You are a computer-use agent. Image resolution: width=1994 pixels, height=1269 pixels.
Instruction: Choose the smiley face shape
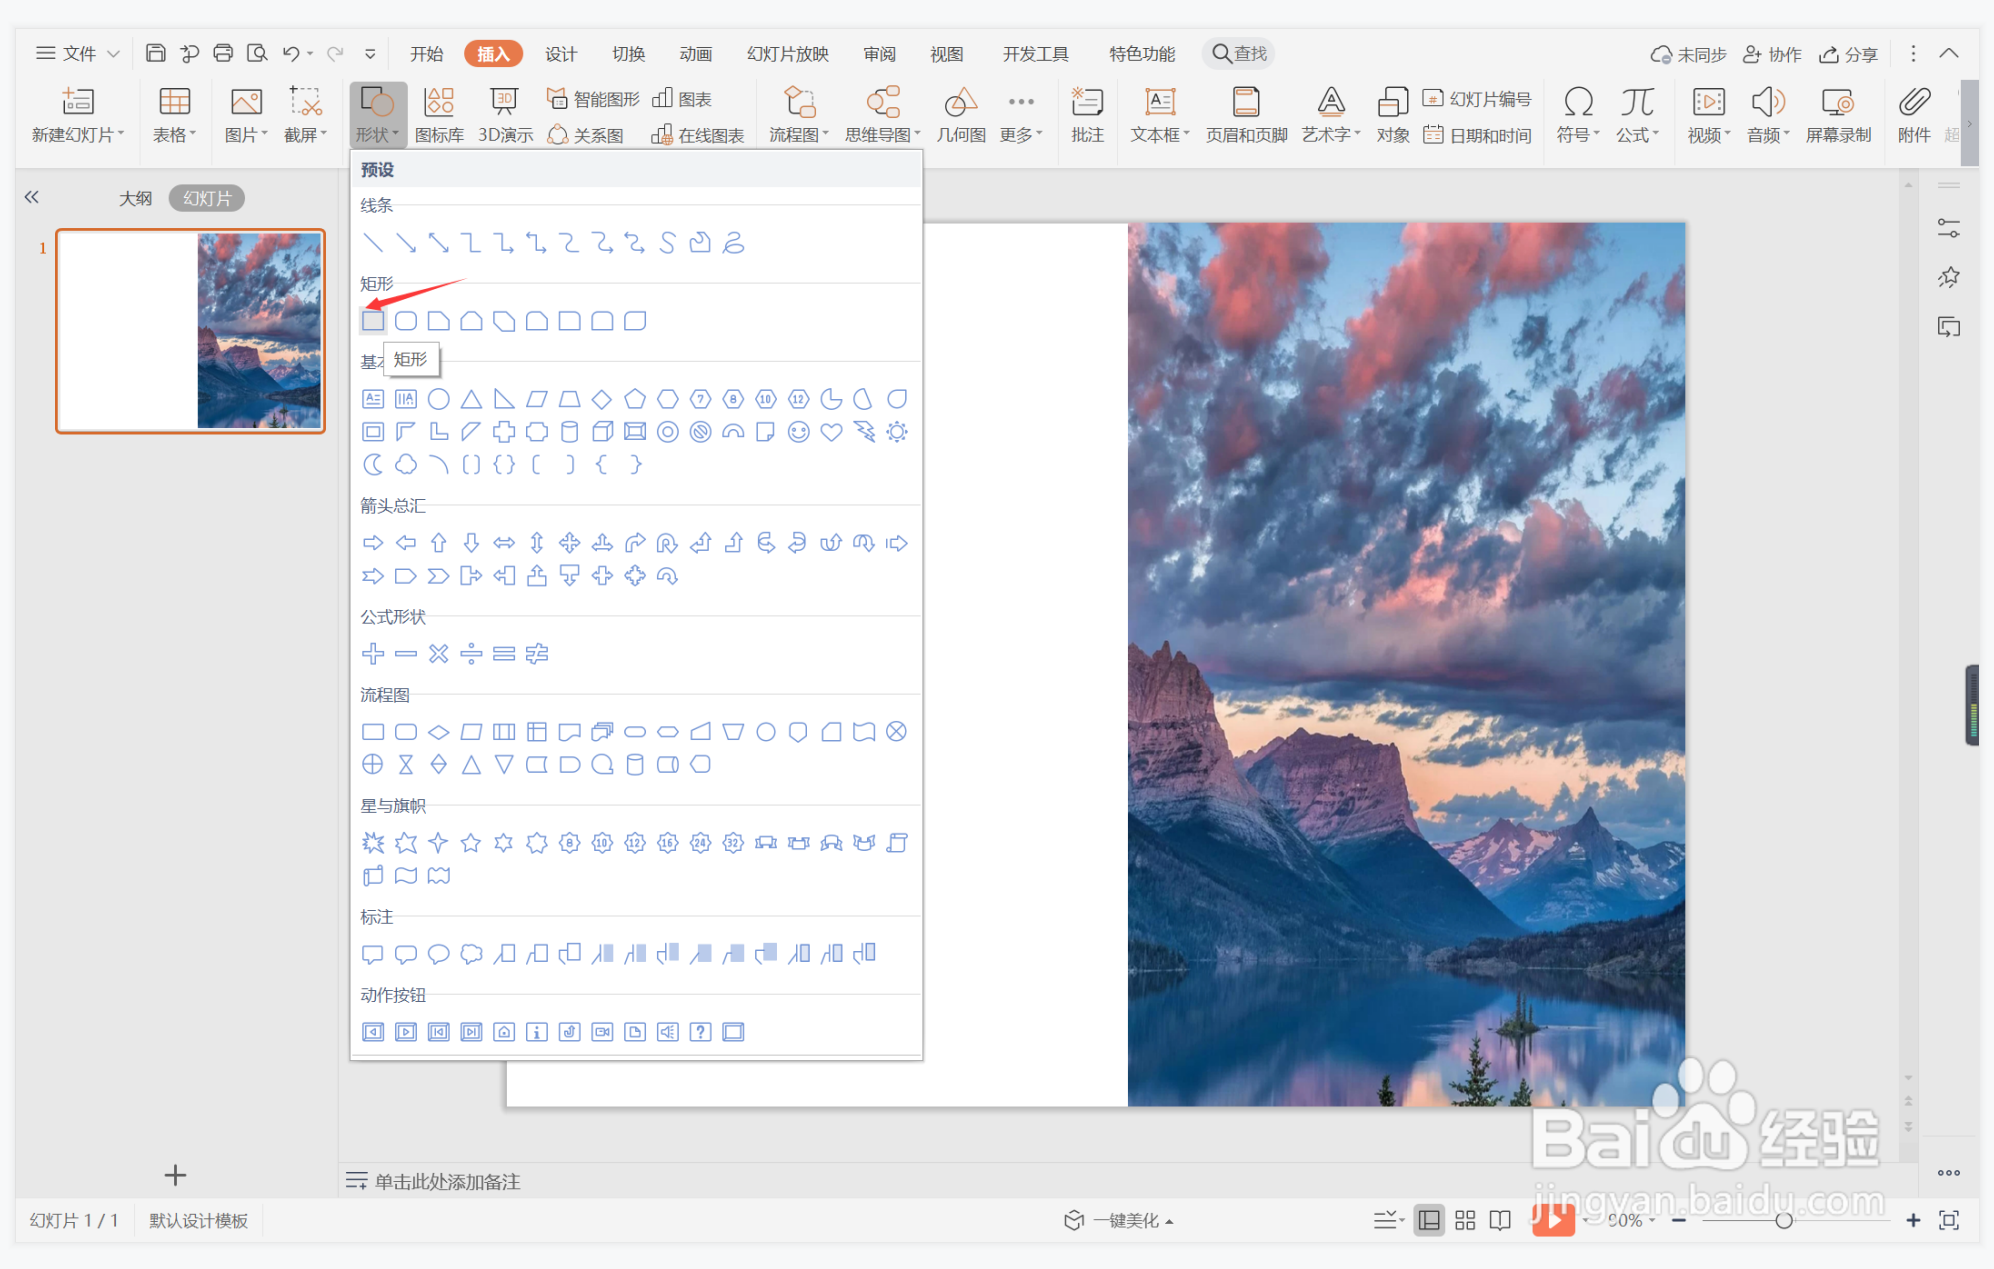(798, 432)
